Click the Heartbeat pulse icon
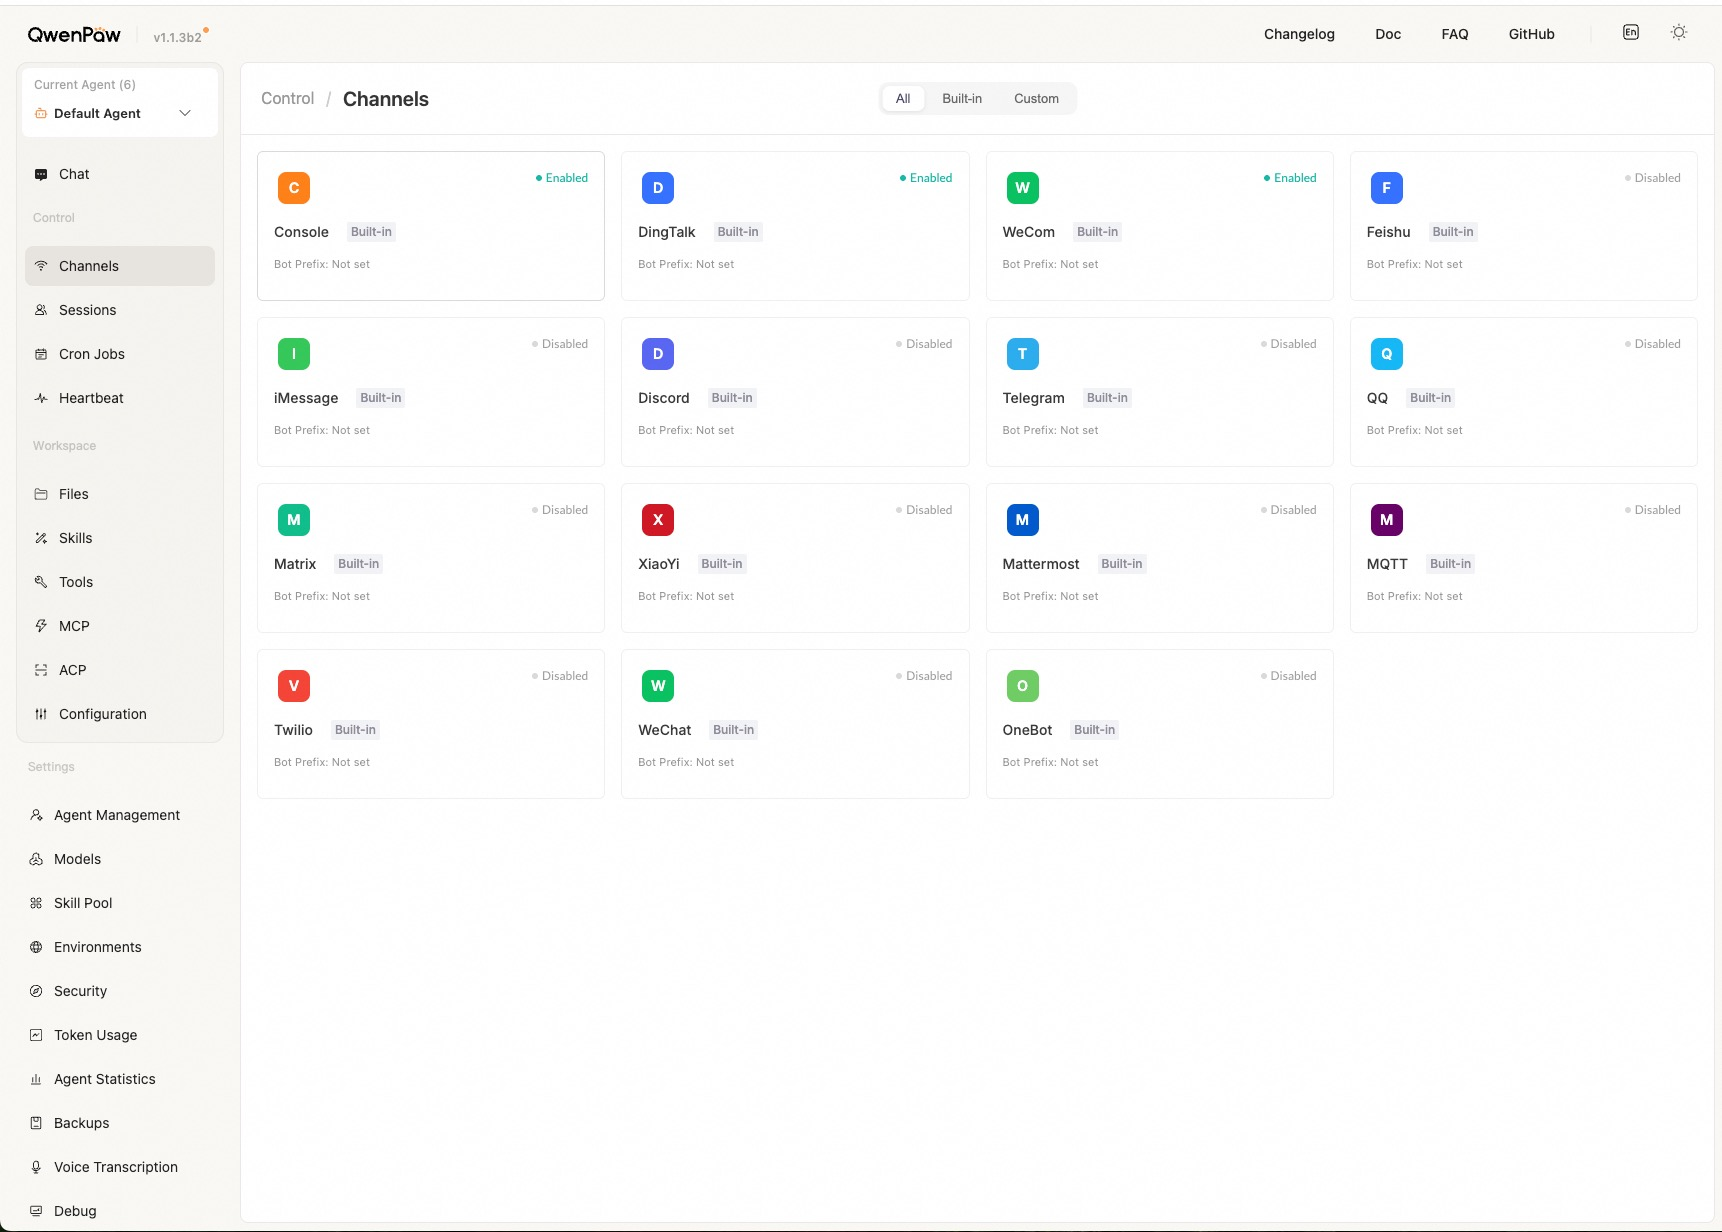1722x1232 pixels. coord(41,398)
